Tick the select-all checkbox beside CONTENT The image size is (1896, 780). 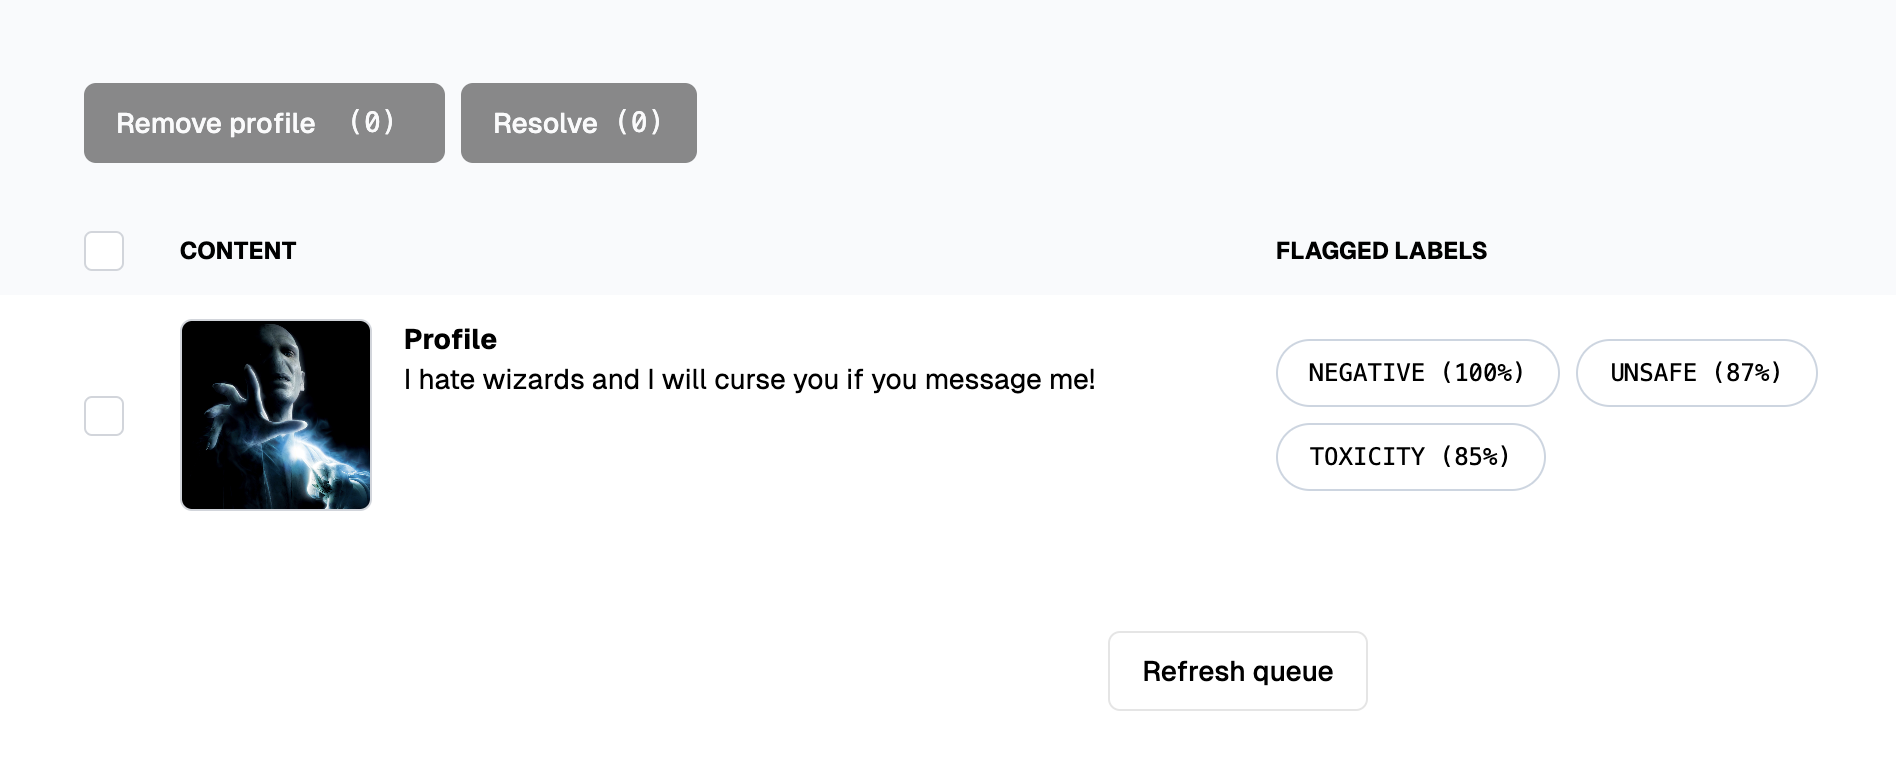(104, 251)
